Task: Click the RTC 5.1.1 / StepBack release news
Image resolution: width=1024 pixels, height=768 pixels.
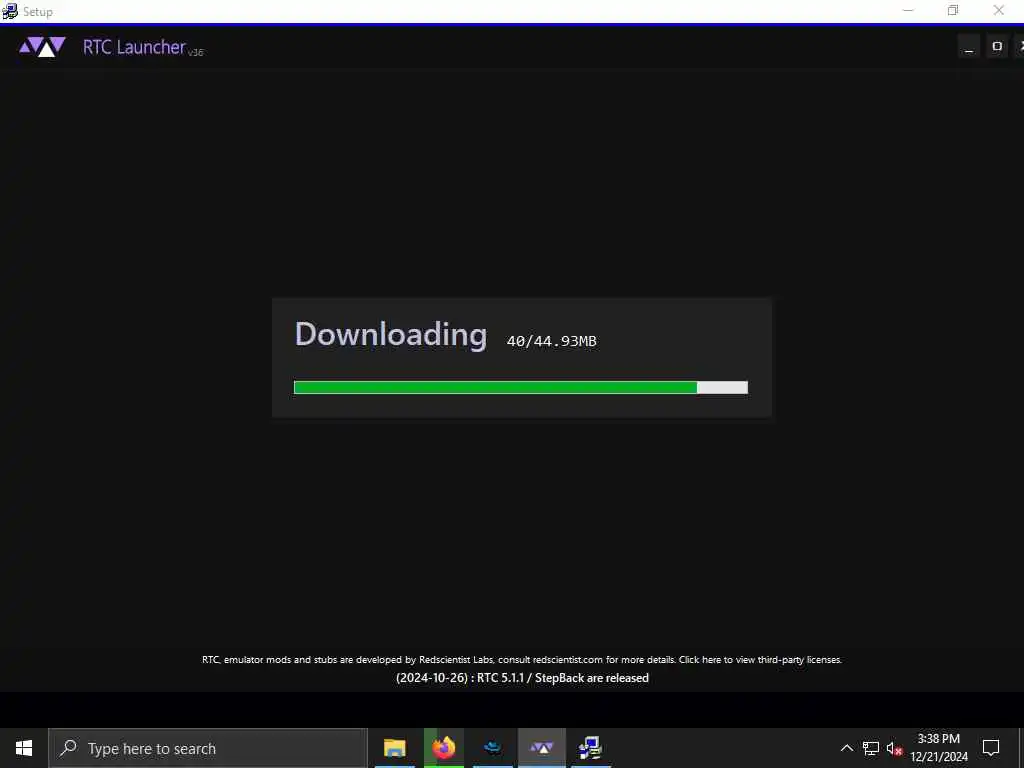Action: tap(522, 678)
